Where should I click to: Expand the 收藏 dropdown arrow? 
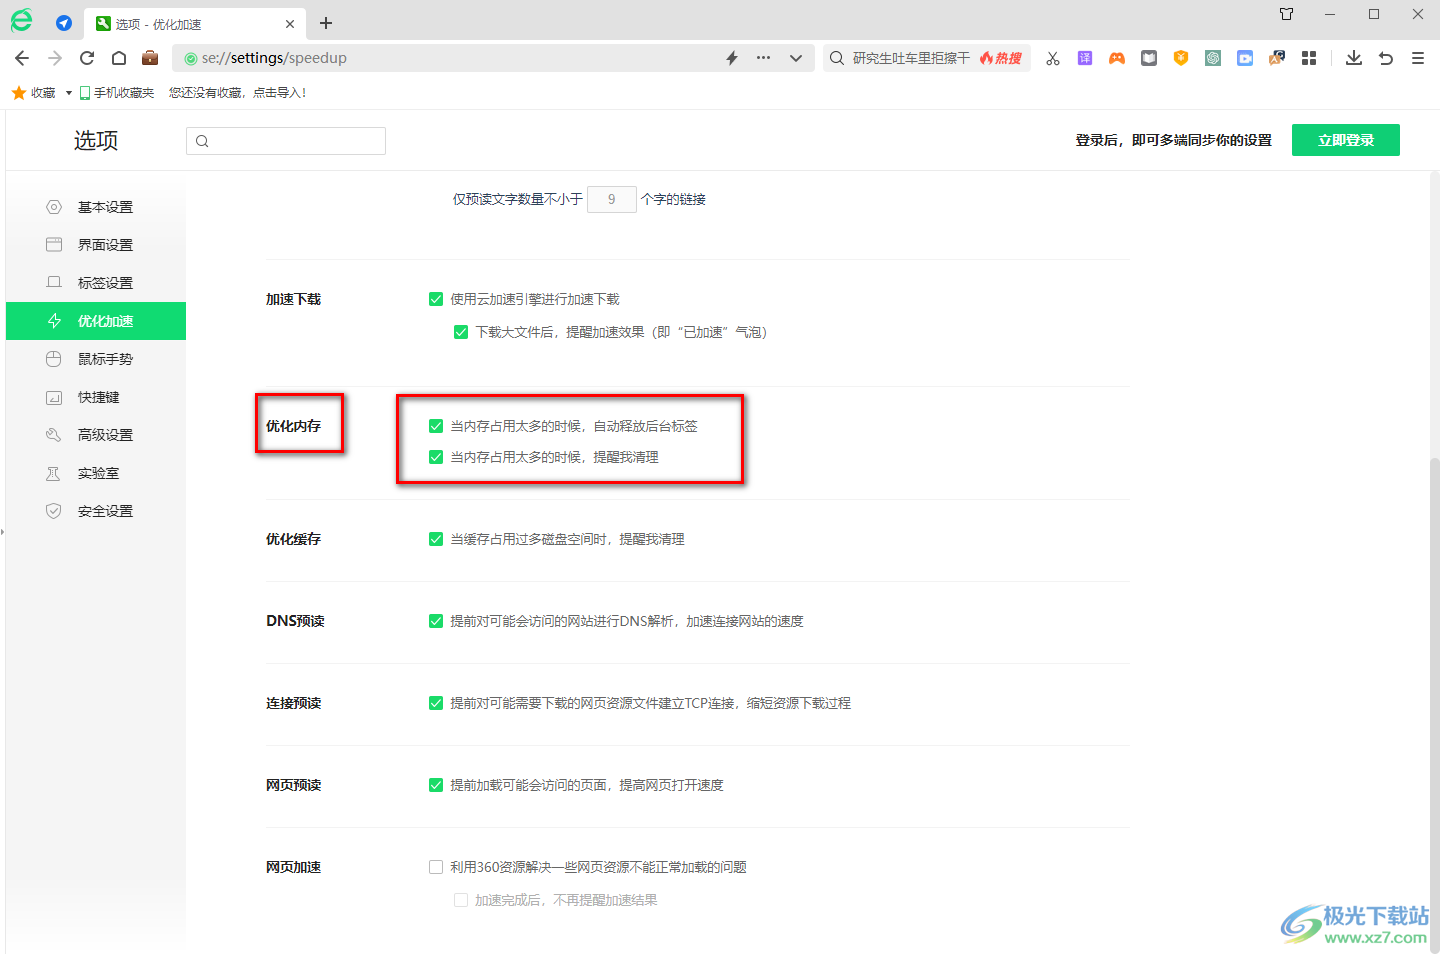coord(69,93)
